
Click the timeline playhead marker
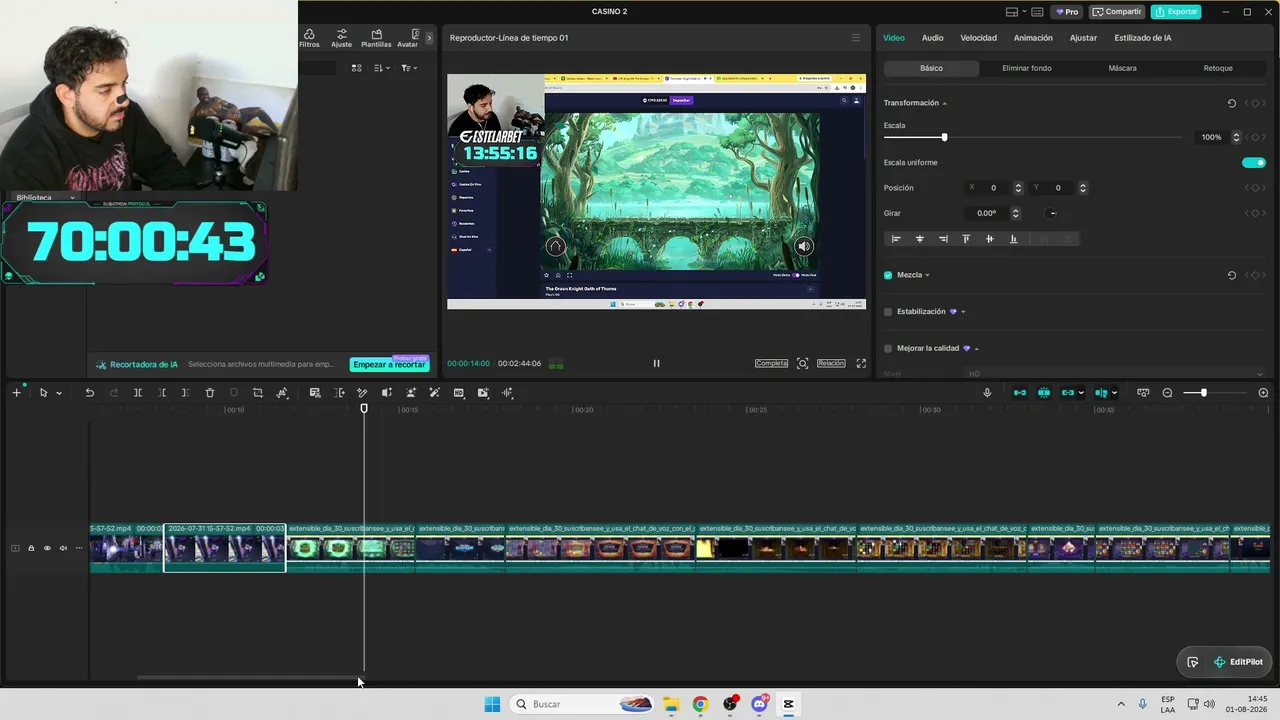tap(364, 408)
